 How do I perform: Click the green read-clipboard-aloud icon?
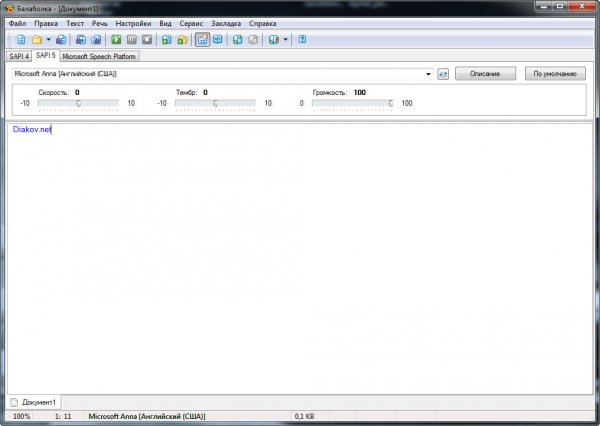pos(166,40)
